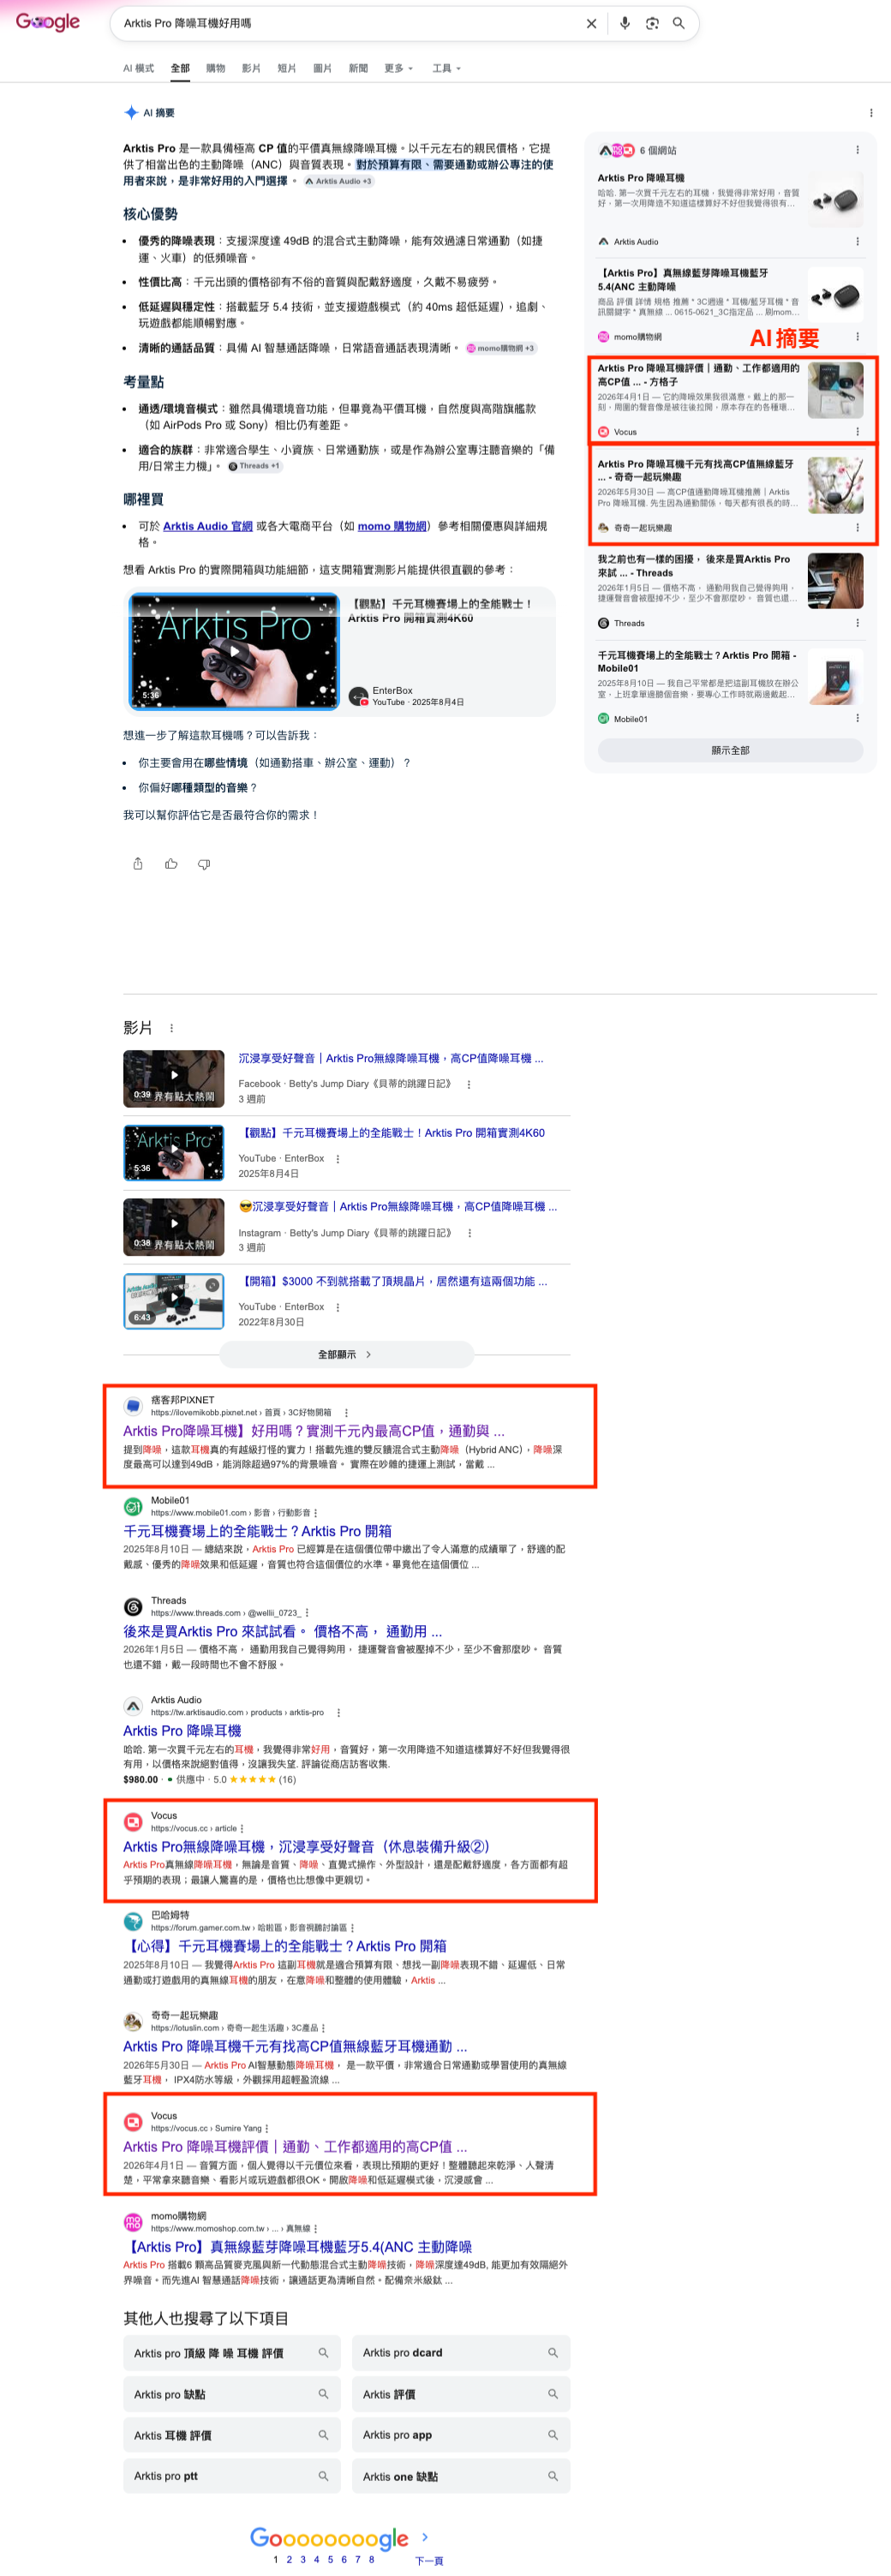891x2576 pixels.
Task: Search related query 'Arktis pro app'
Action: 461,2435
